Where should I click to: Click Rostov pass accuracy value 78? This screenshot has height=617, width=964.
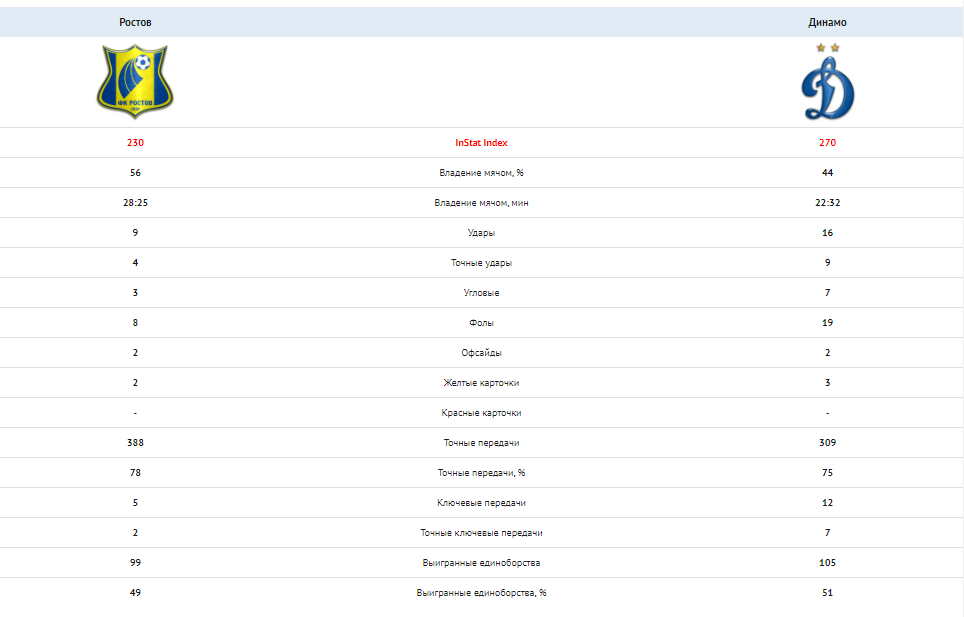(x=135, y=473)
